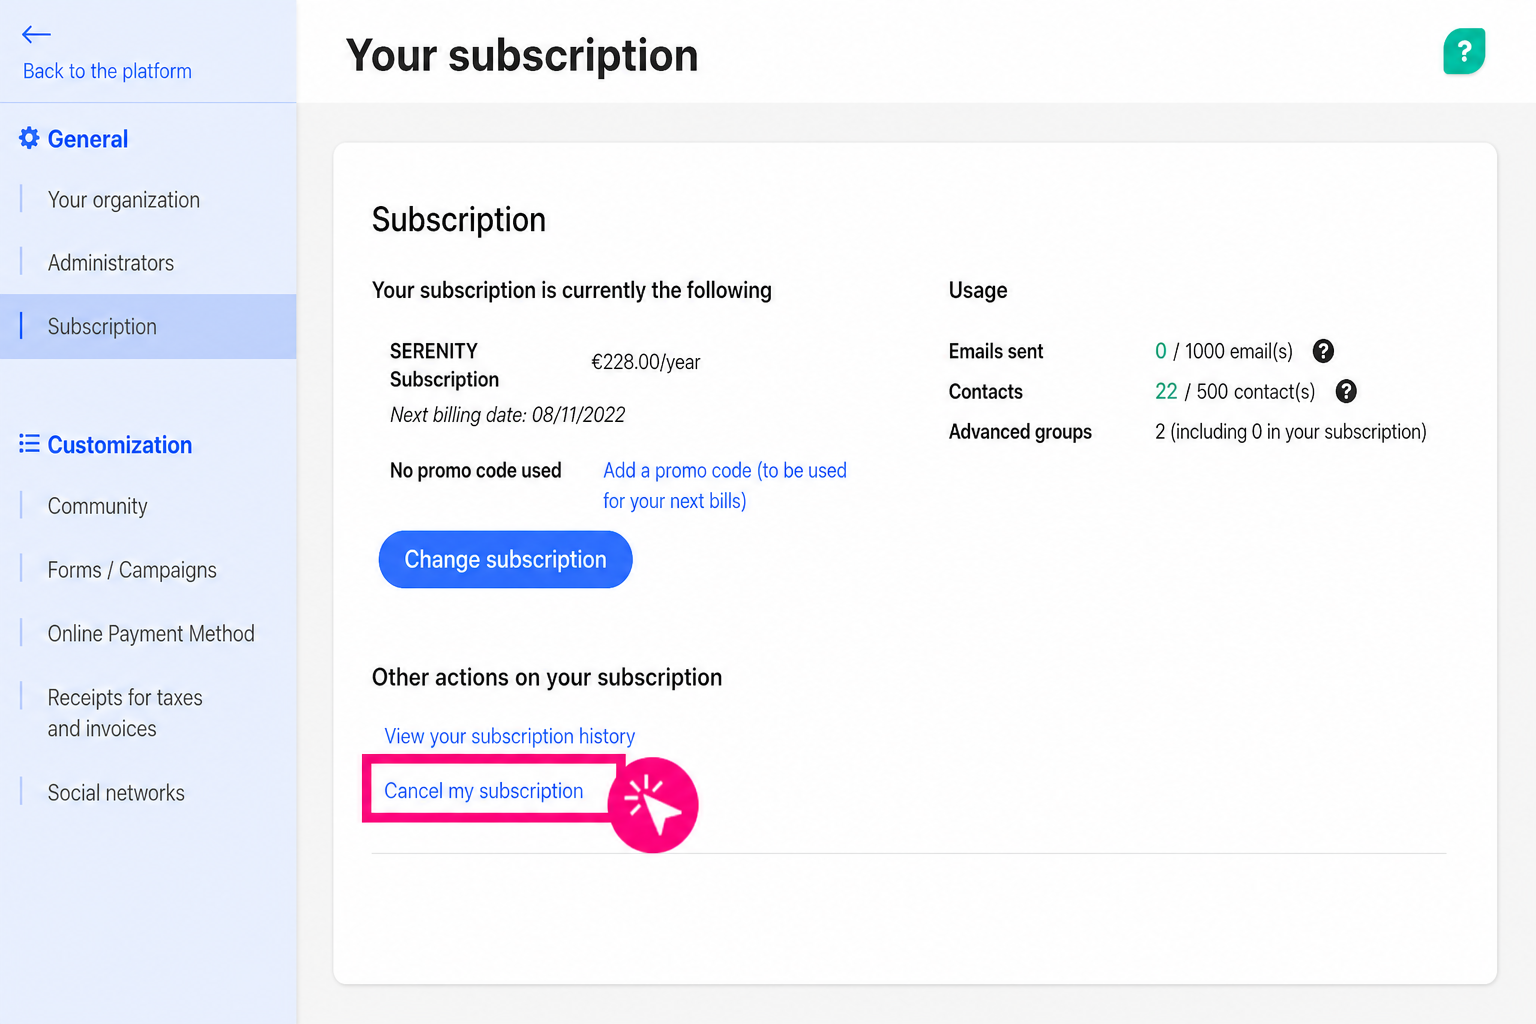1536x1024 pixels.
Task: Add a promo code link
Action: [725, 485]
